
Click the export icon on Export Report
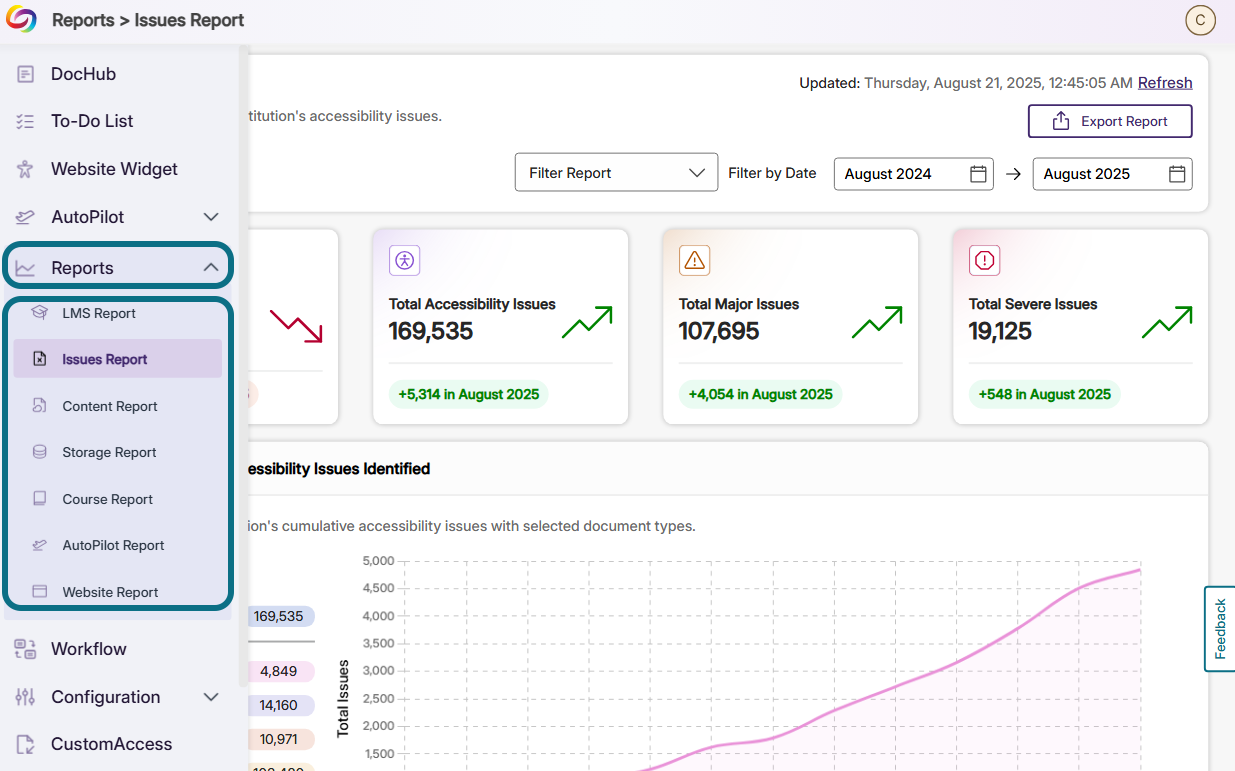coord(1061,121)
